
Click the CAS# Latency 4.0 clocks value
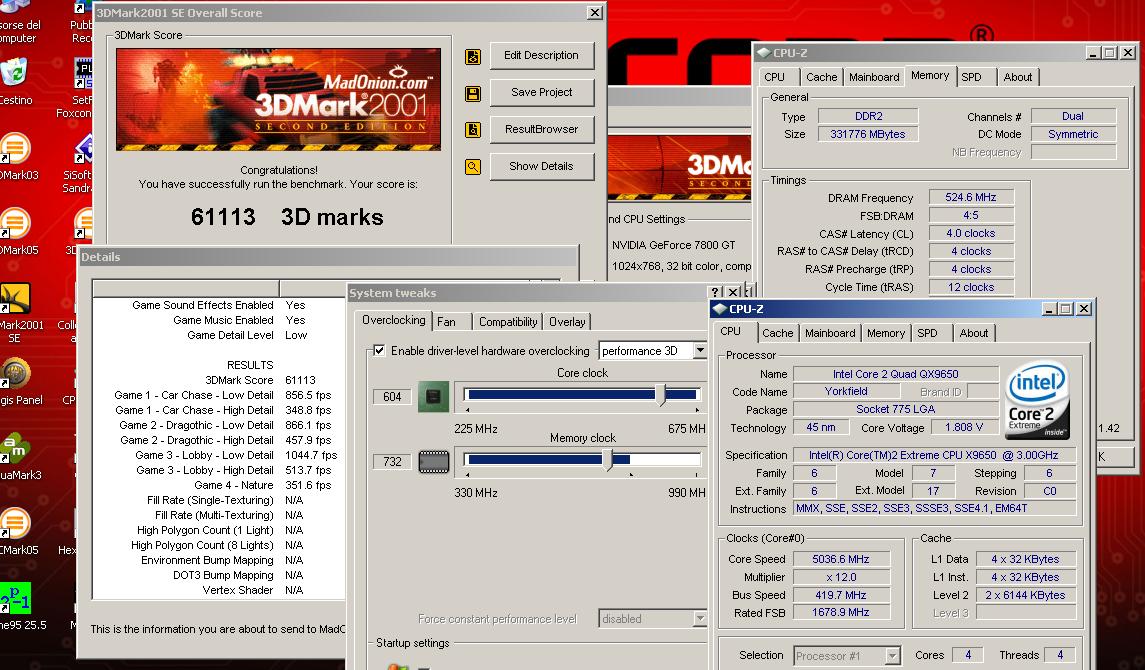(x=970, y=234)
